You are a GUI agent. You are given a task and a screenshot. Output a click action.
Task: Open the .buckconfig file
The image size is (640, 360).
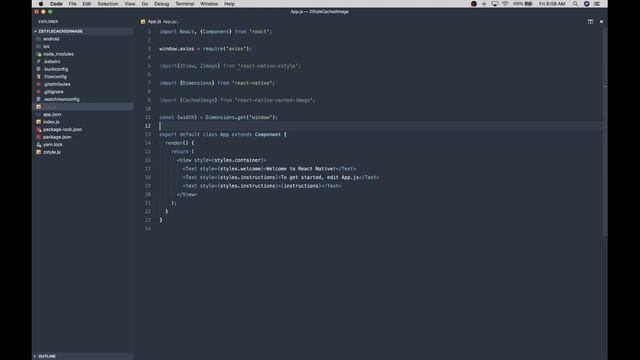(56, 69)
